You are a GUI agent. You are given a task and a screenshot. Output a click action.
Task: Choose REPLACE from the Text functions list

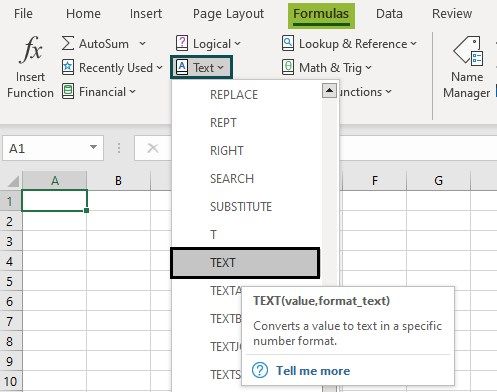247,95
